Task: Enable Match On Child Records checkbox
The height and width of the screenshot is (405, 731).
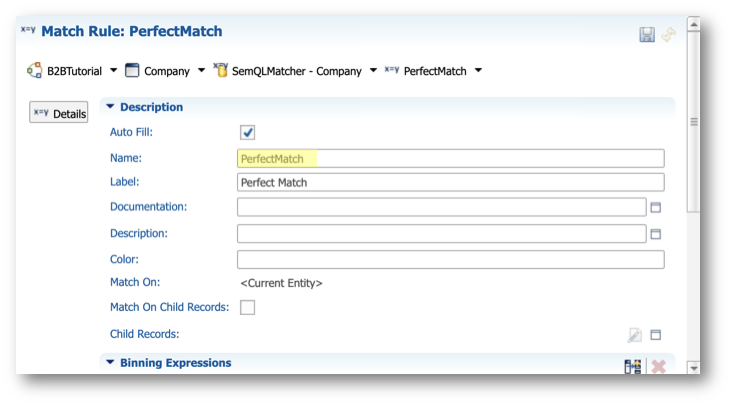Action: pos(248,308)
